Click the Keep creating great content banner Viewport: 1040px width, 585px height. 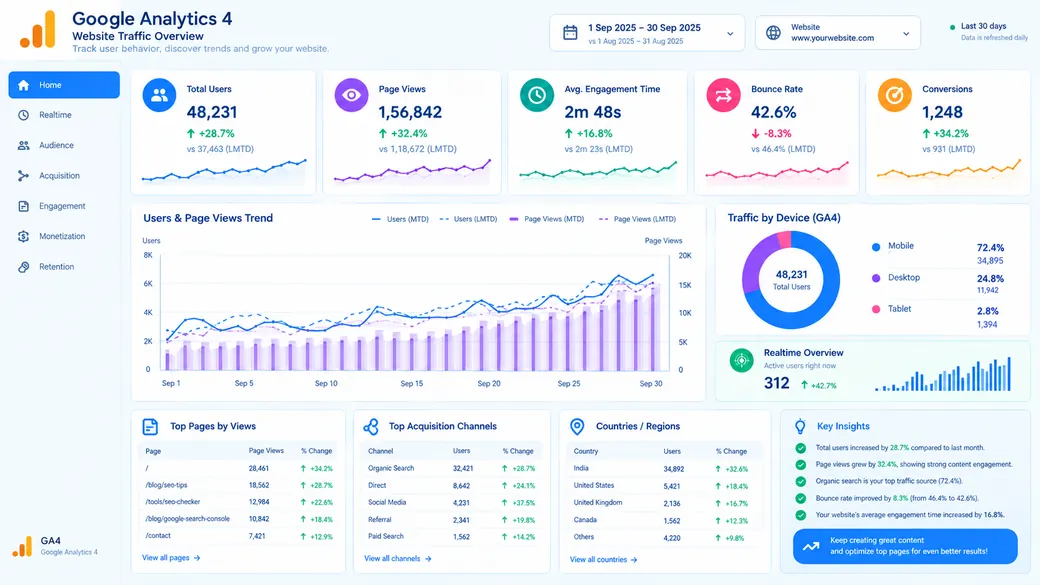coord(905,546)
